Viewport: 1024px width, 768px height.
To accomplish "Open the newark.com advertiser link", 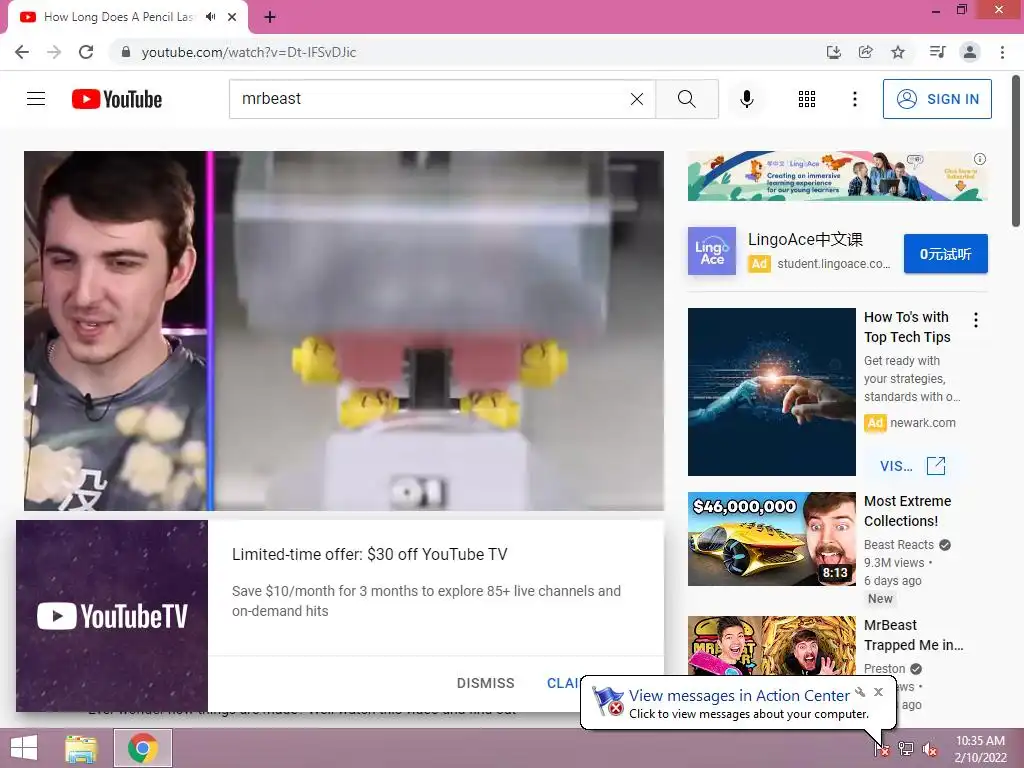I will [923, 423].
